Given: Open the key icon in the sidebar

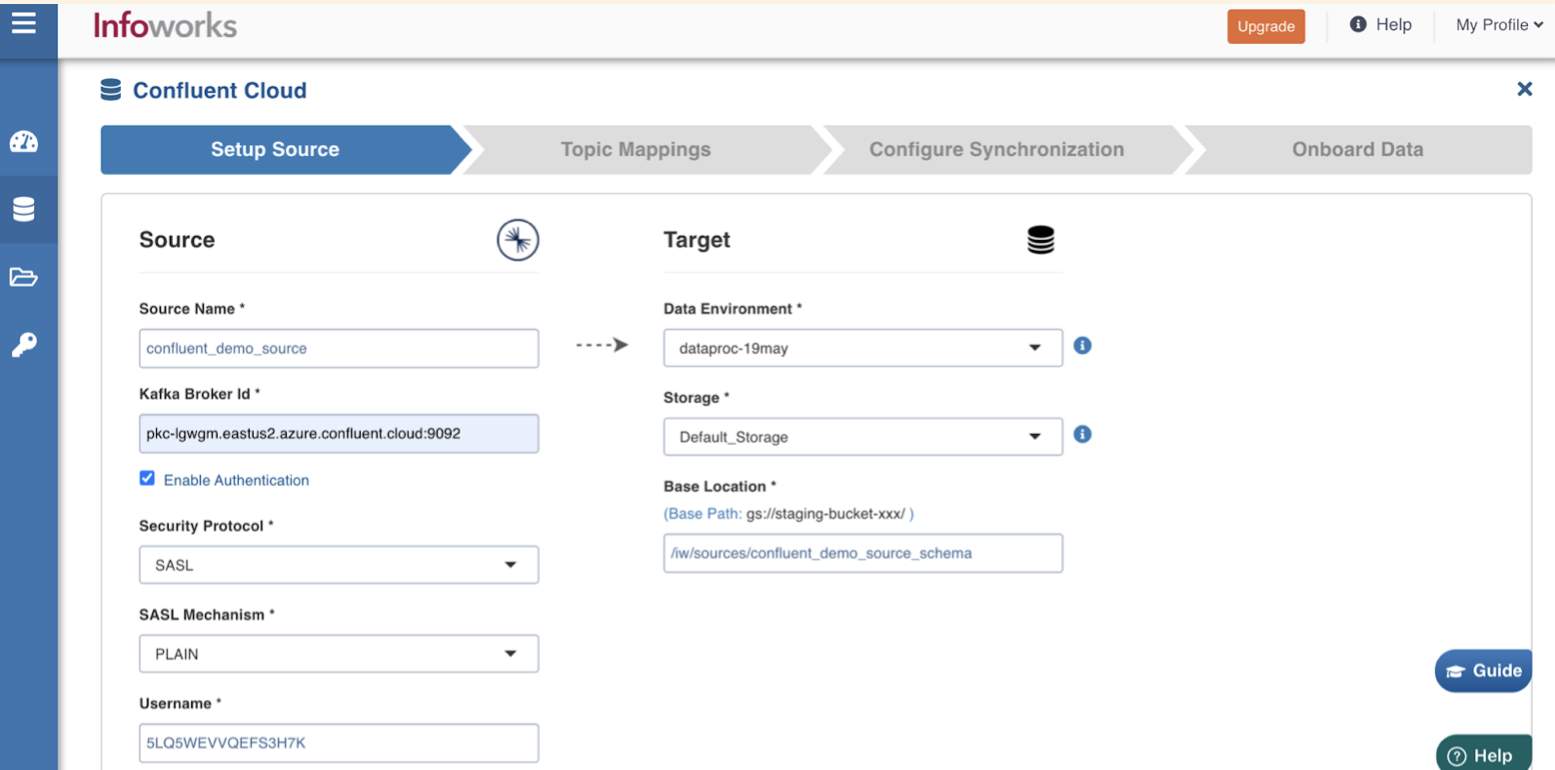Looking at the screenshot, I should (x=23, y=345).
